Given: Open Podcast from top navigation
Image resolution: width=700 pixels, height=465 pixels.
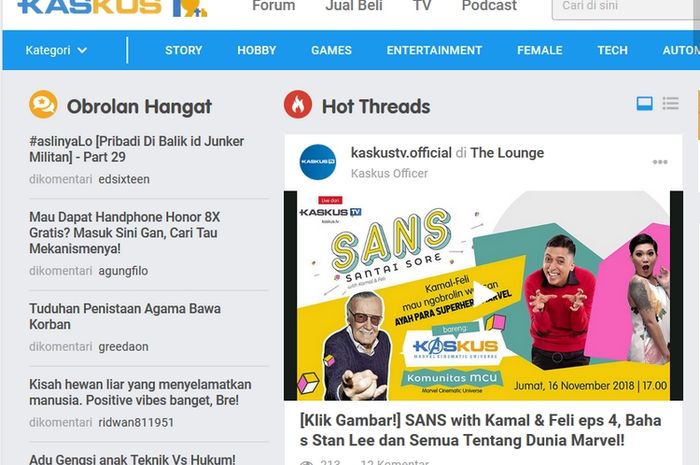Looking at the screenshot, I should point(489,6).
